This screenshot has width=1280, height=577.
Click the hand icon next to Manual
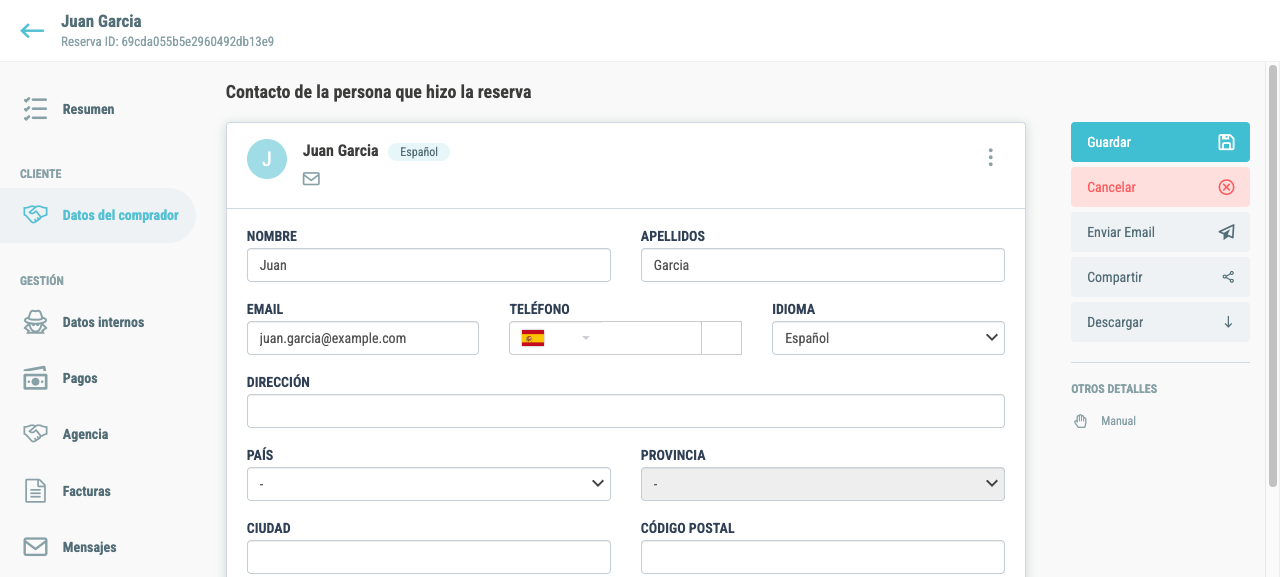(1080, 421)
